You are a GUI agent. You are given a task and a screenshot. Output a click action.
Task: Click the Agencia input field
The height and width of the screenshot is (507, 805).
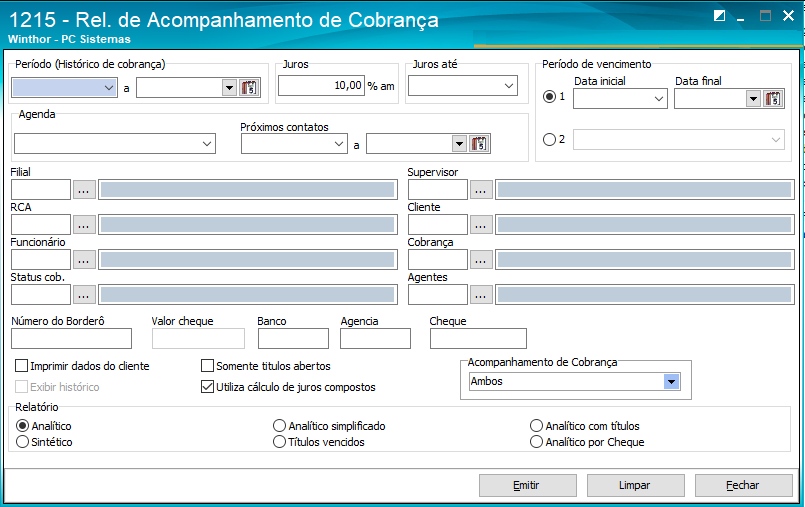(x=375, y=339)
